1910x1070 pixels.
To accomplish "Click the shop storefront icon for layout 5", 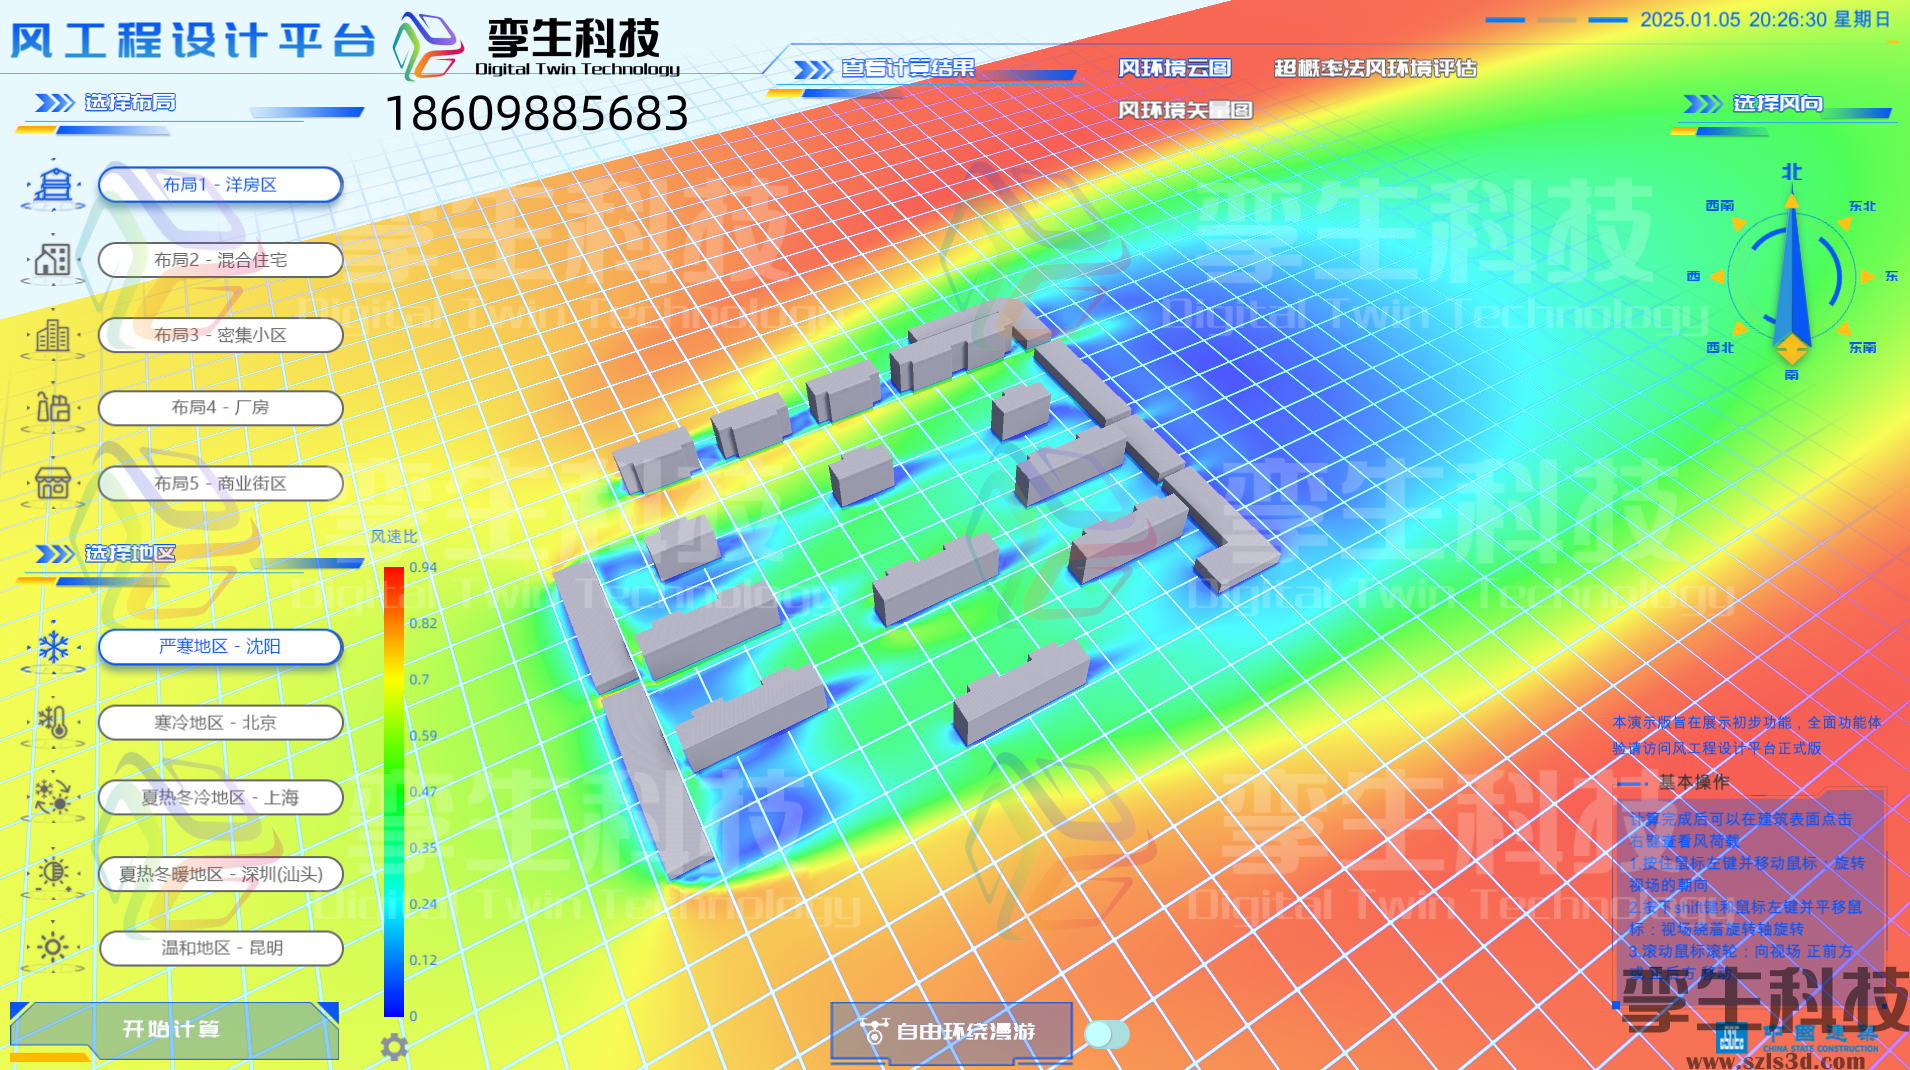I will [53, 484].
